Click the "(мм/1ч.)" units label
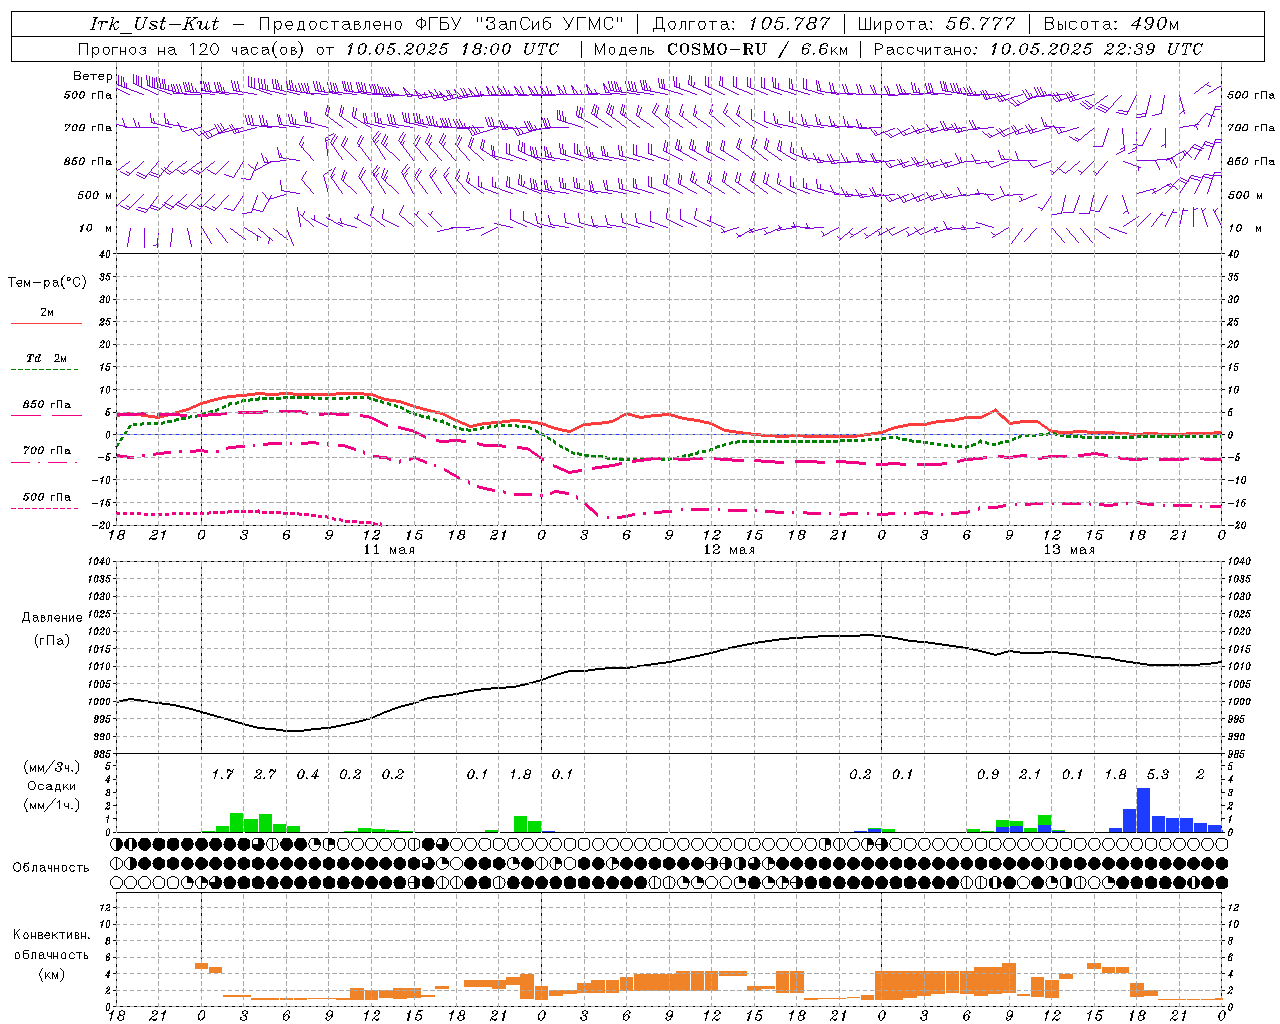 pyautogui.click(x=51, y=805)
